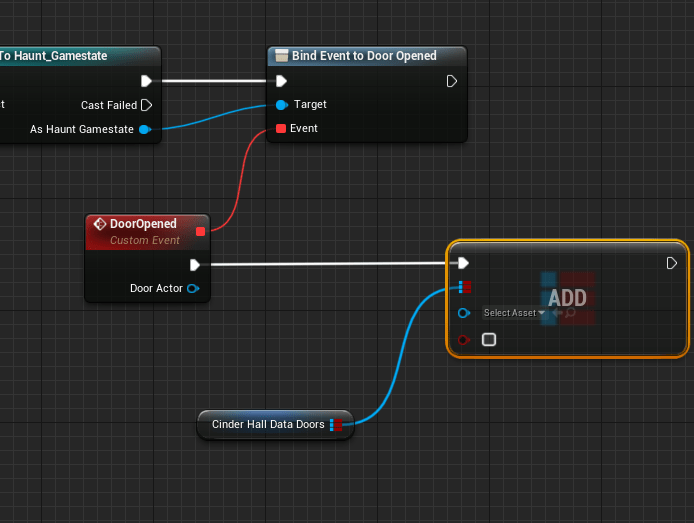
Task: Toggle the boolean value checkbox on ADD node
Action: [x=489, y=340]
